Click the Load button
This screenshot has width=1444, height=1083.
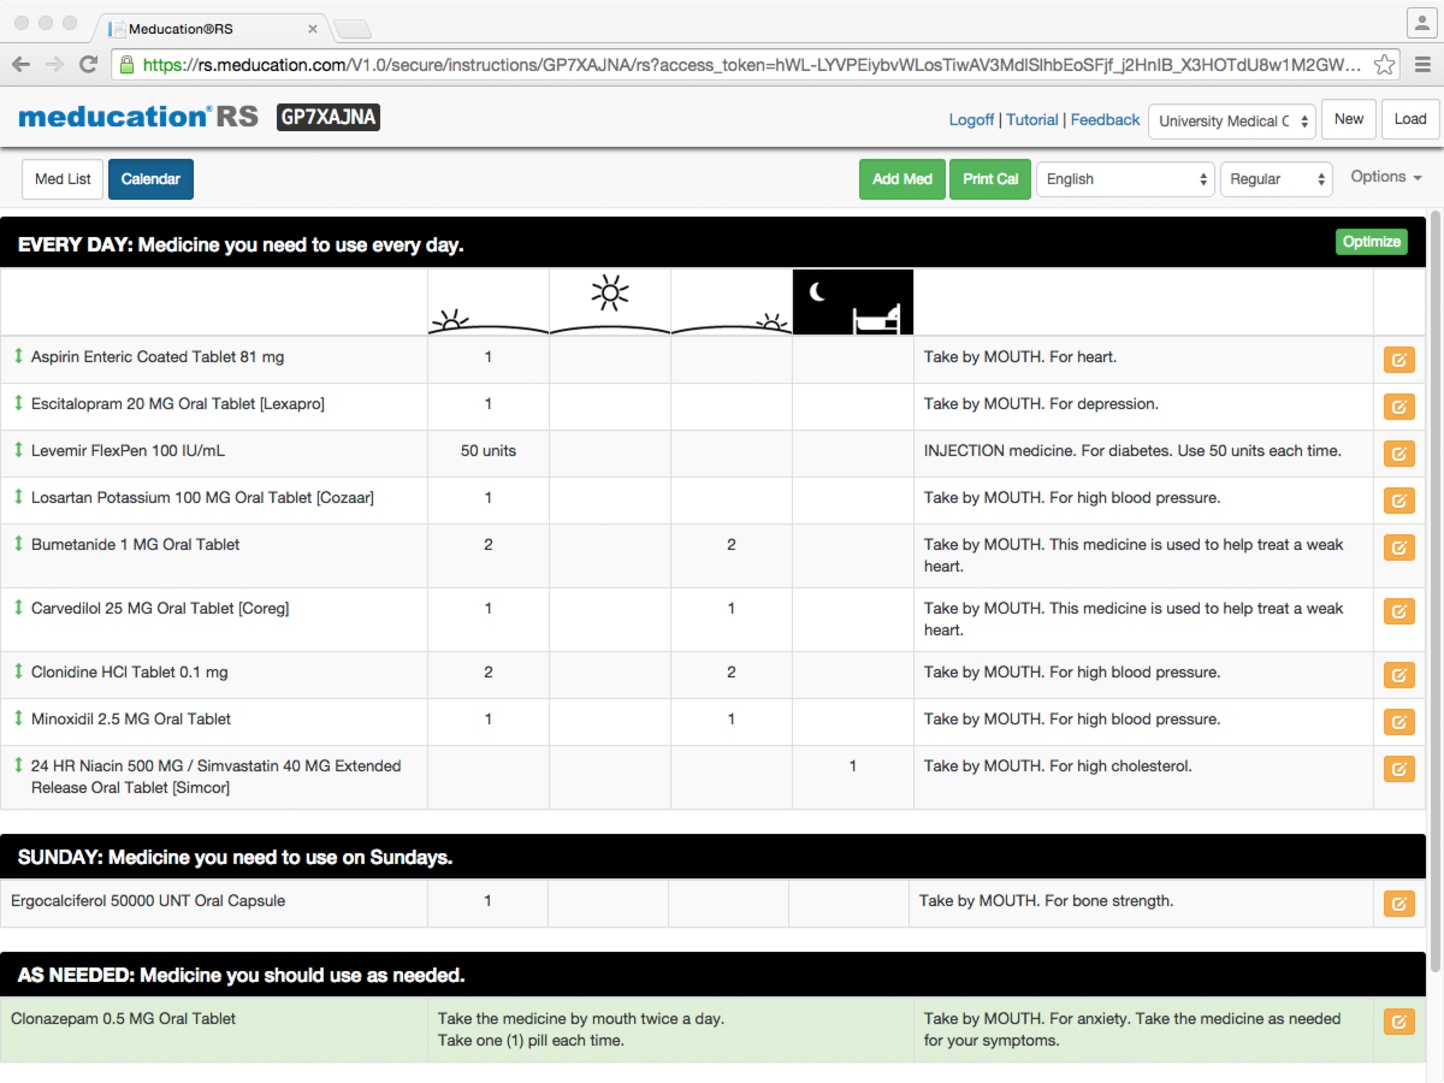(1411, 119)
